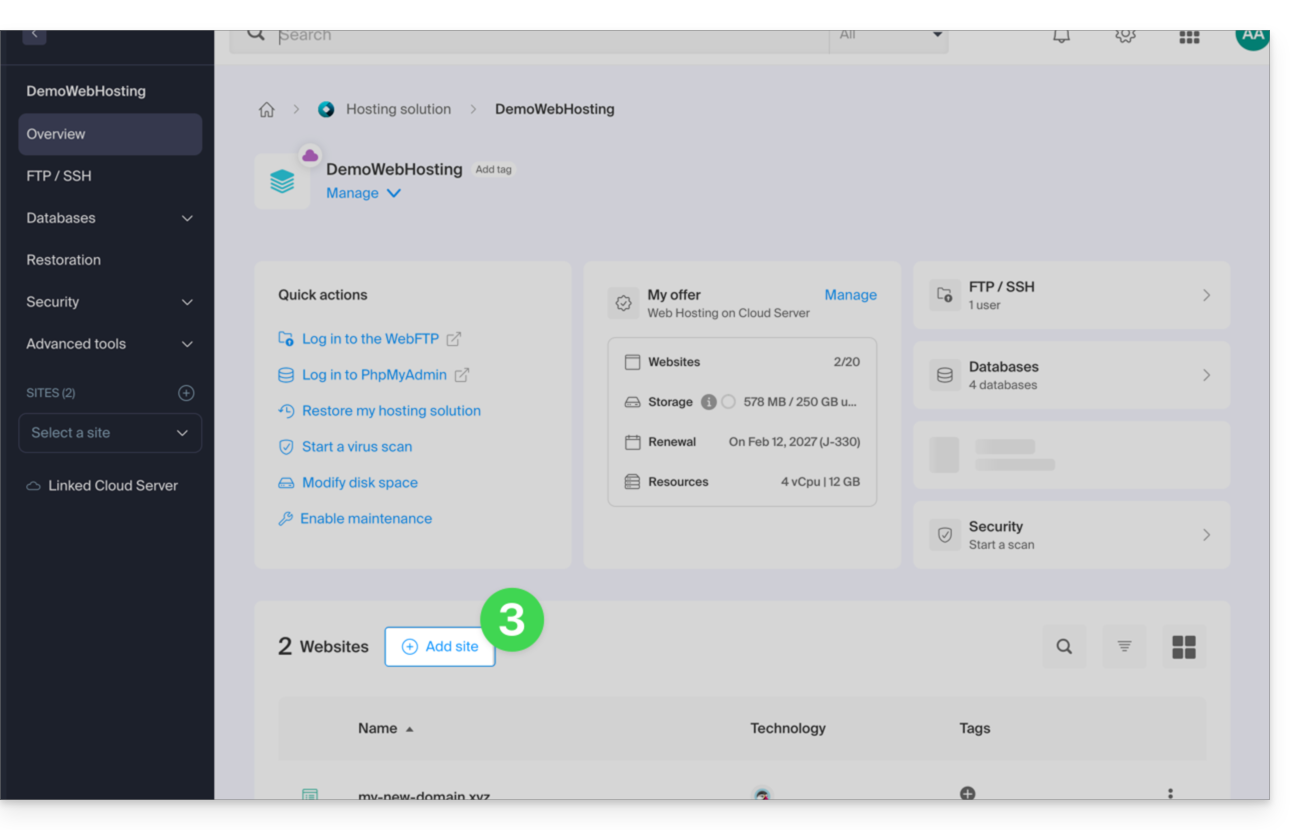Click the plus icon beside SITES (2)
Image resolution: width=1300 pixels, height=830 pixels.
[186, 393]
